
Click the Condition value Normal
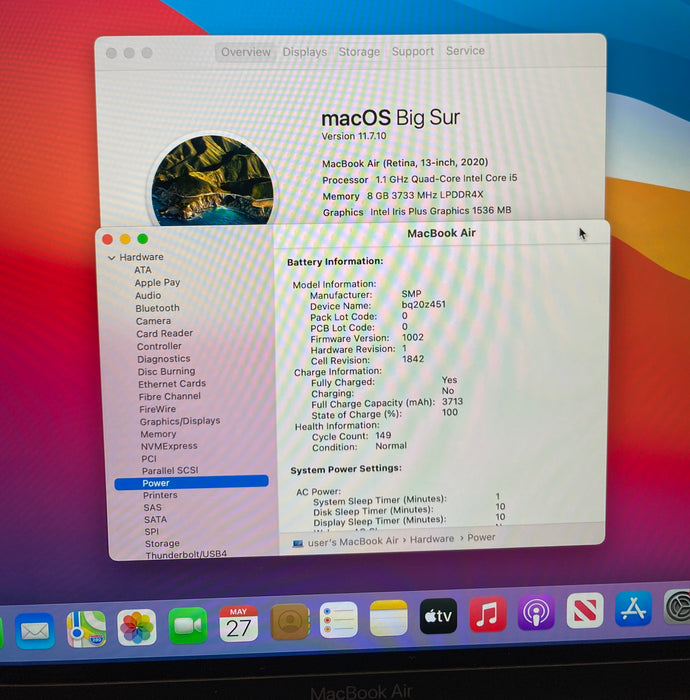click(x=391, y=446)
